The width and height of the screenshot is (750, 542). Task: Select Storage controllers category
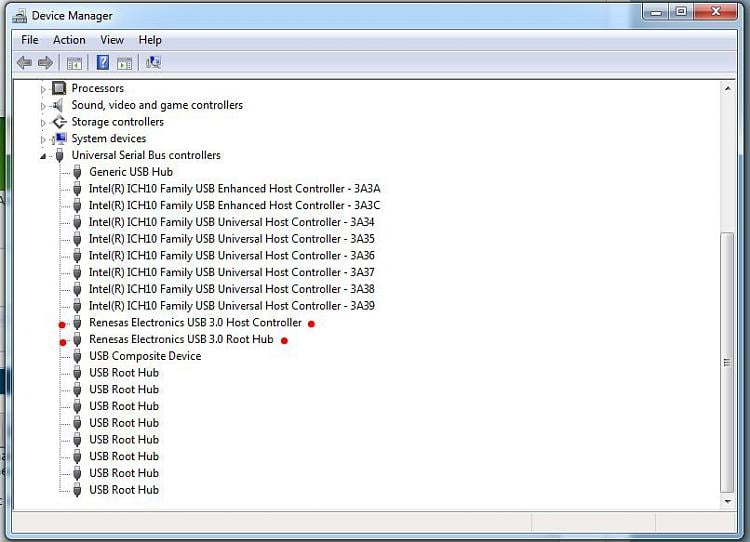pyautogui.click(x=118, y=122)
